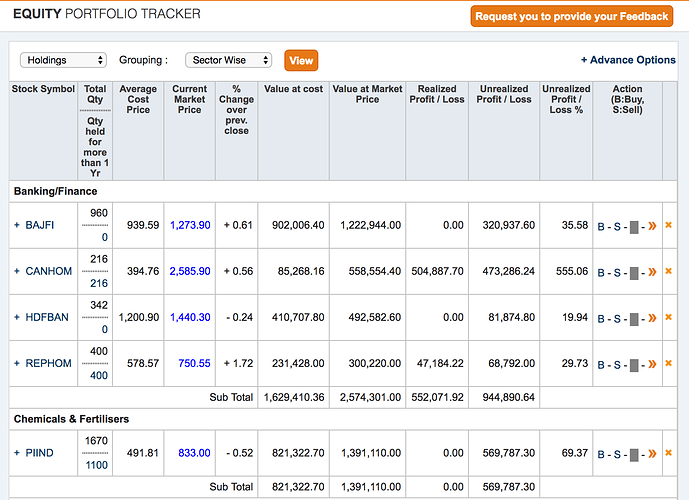Click REPHOM market price 750.55

coord(194,363)
